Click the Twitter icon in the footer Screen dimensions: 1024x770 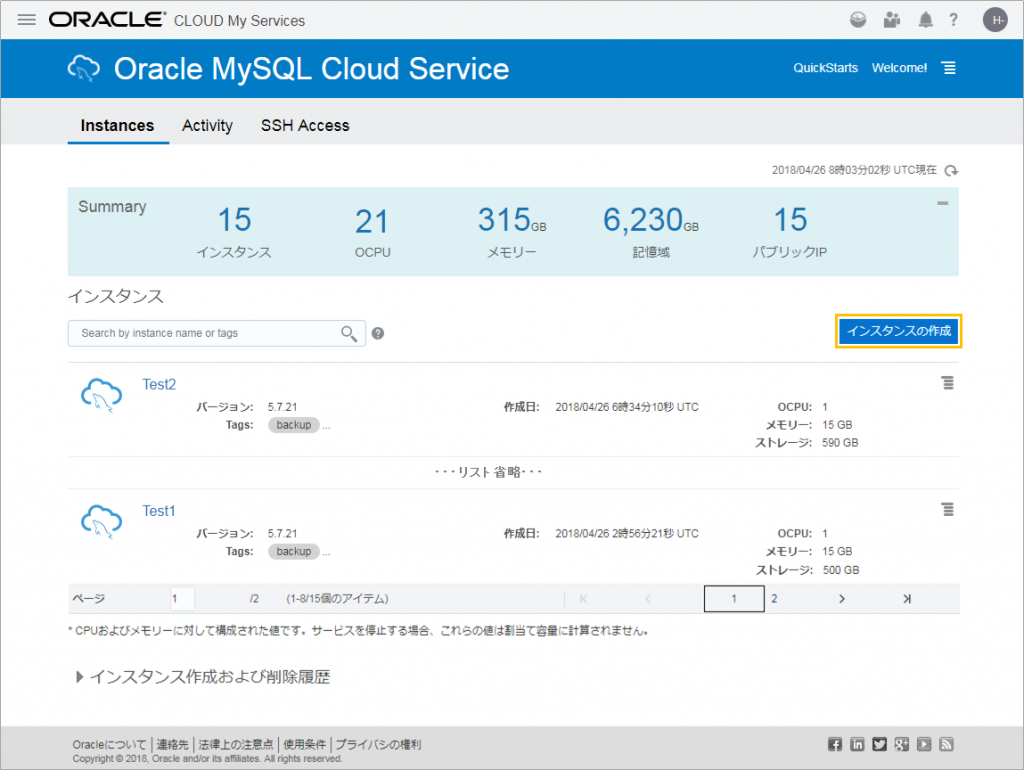click(879, 744)
